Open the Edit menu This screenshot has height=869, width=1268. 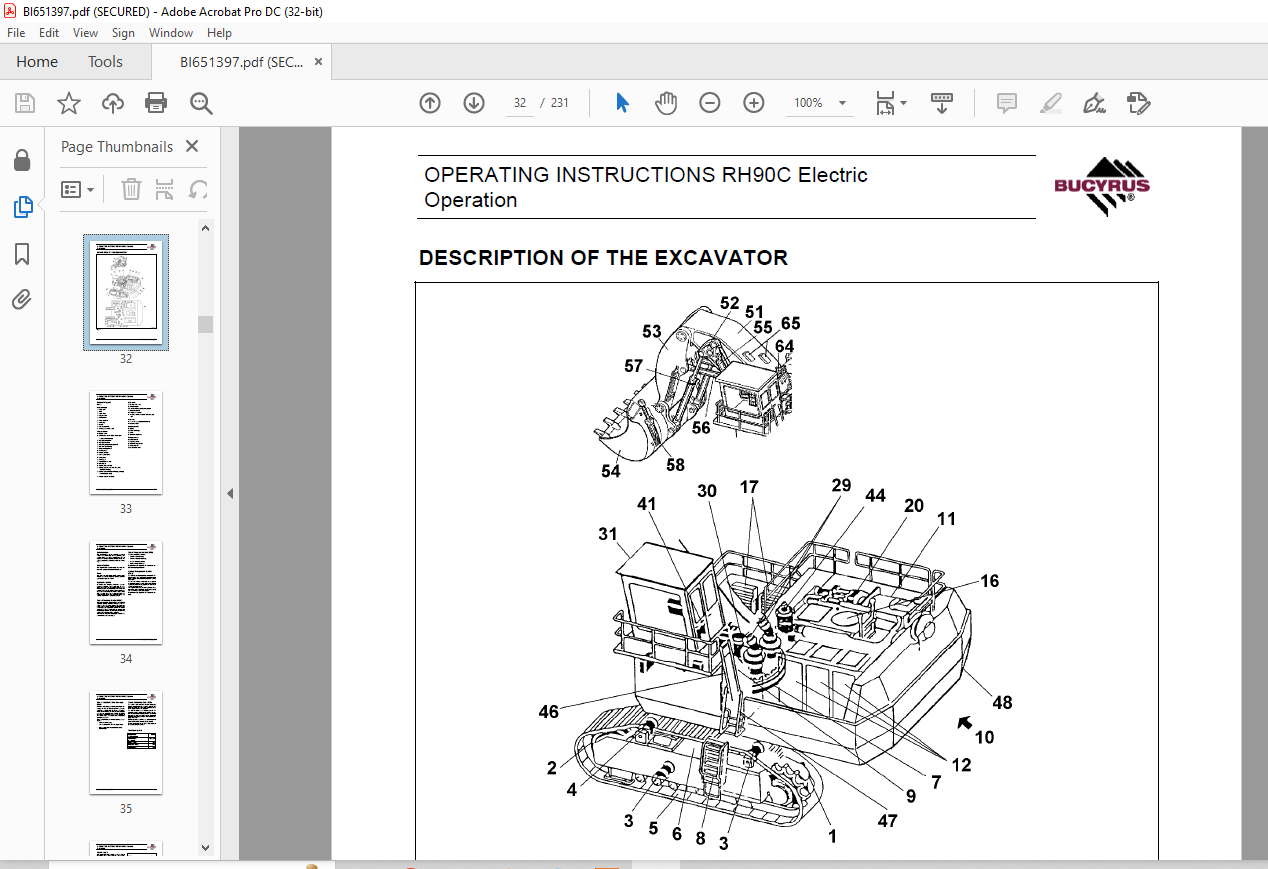coord(49,33)
